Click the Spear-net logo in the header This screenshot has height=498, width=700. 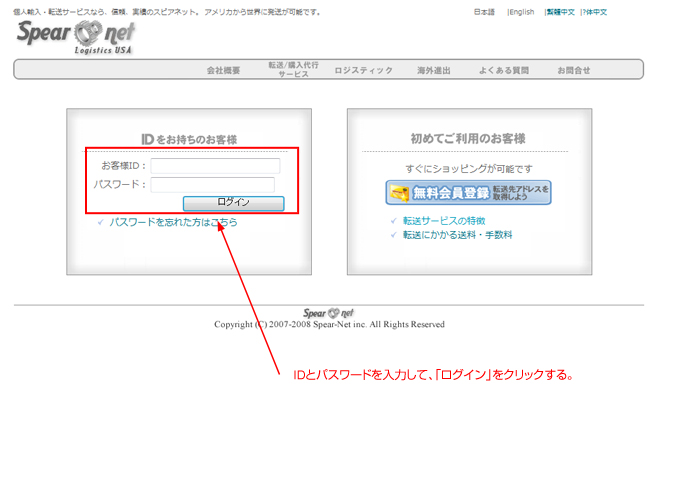pyautogui.click(x=75, y=38)
